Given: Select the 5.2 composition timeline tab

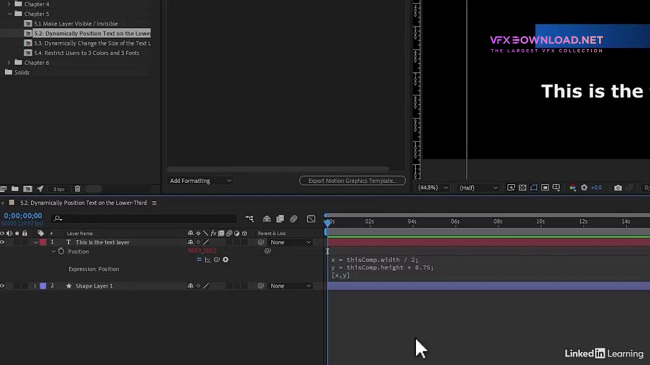Looking at the screenshot, I should (x=83, y=203).
